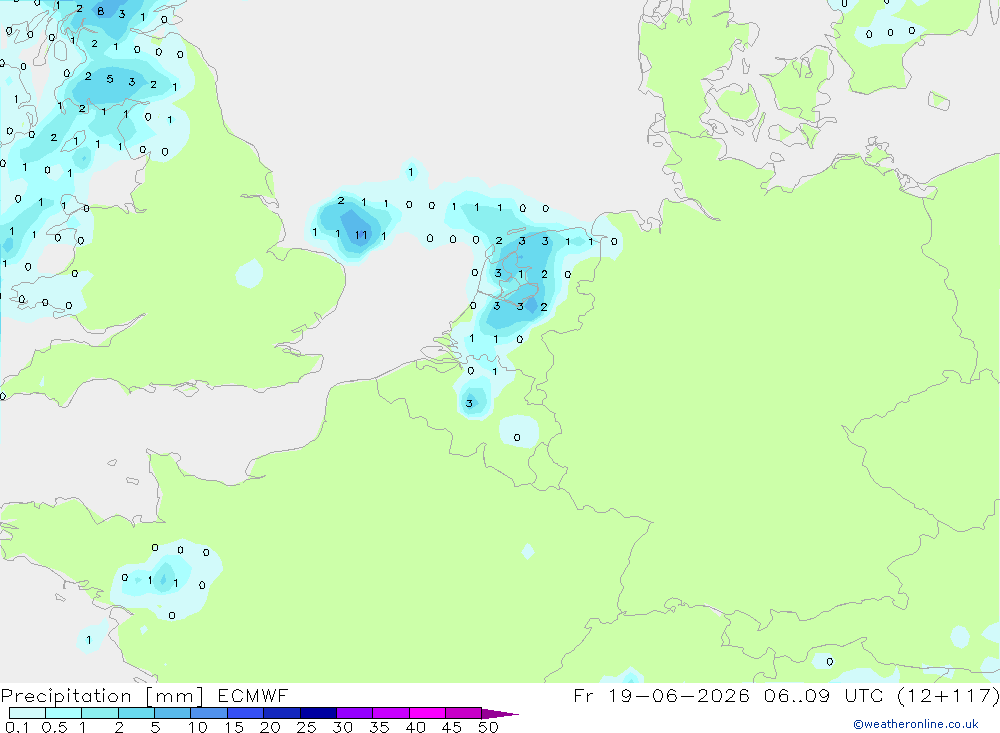Click the isolated '3' value over Belgium
The width and height of the screenshot is (1000, 733).
click(469, 403)
